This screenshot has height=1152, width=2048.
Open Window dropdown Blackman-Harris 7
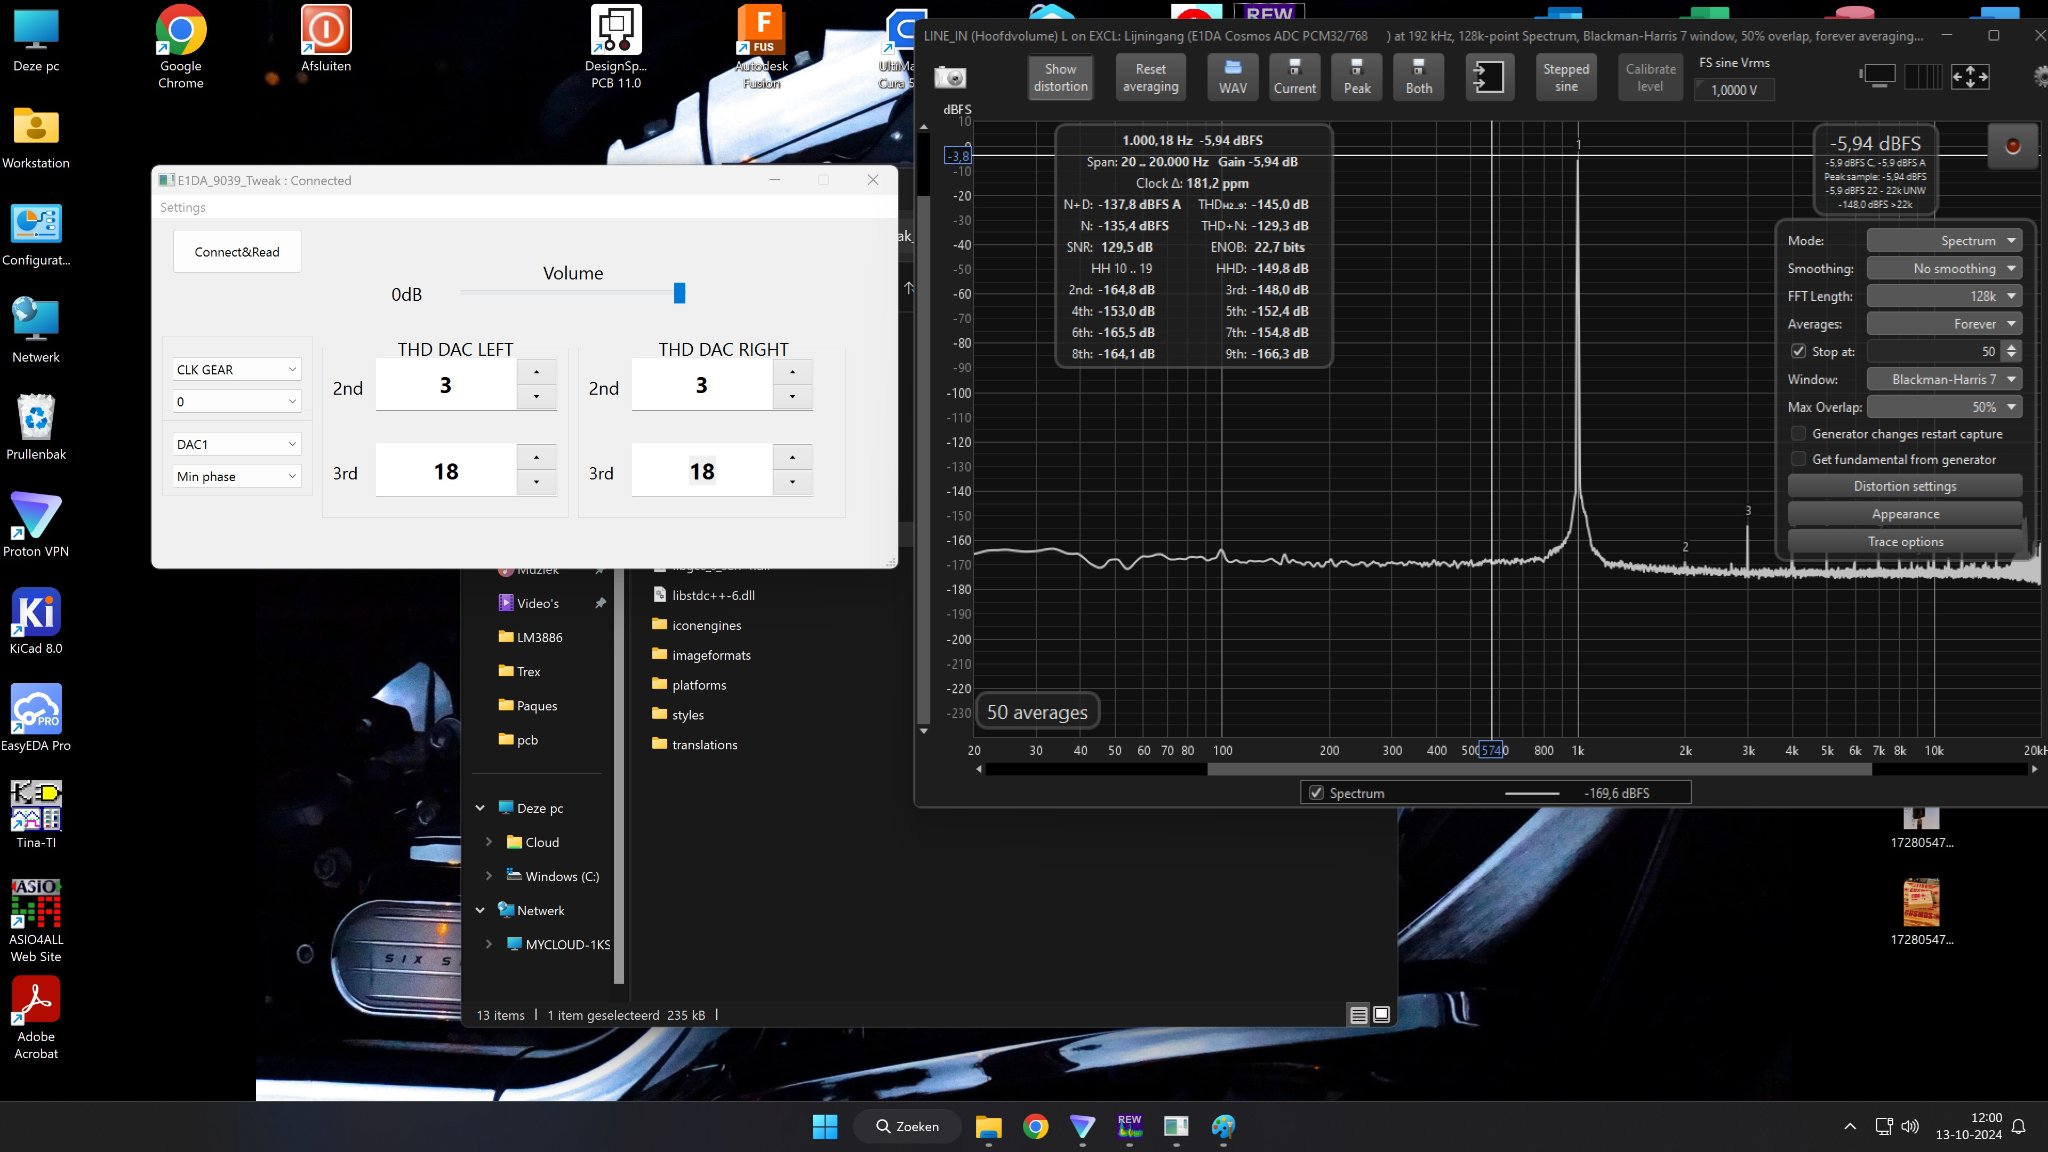1944,380
